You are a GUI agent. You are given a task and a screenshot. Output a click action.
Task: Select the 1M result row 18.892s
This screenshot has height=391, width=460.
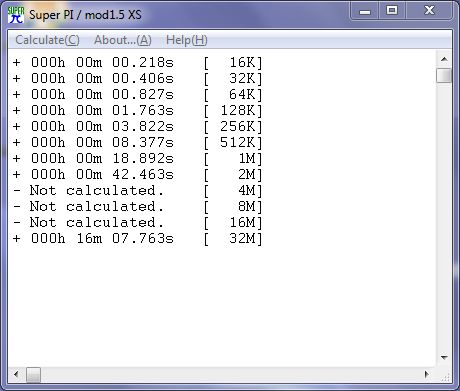point(138,158)
